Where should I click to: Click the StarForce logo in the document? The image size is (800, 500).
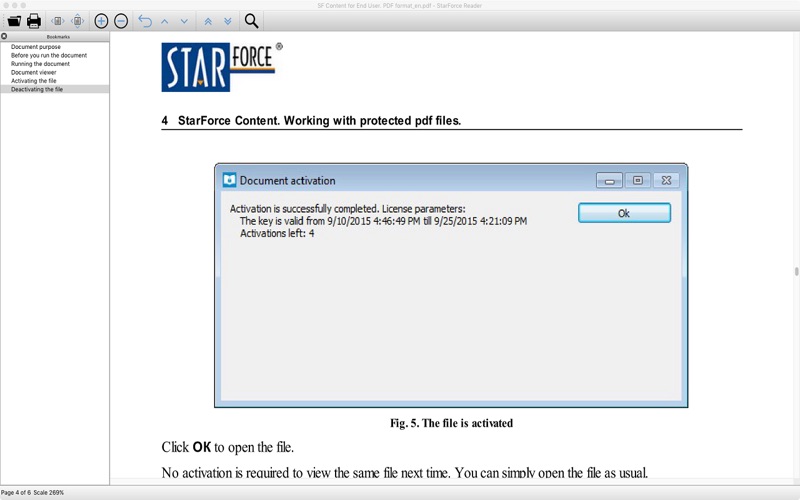tap(222, 67)
